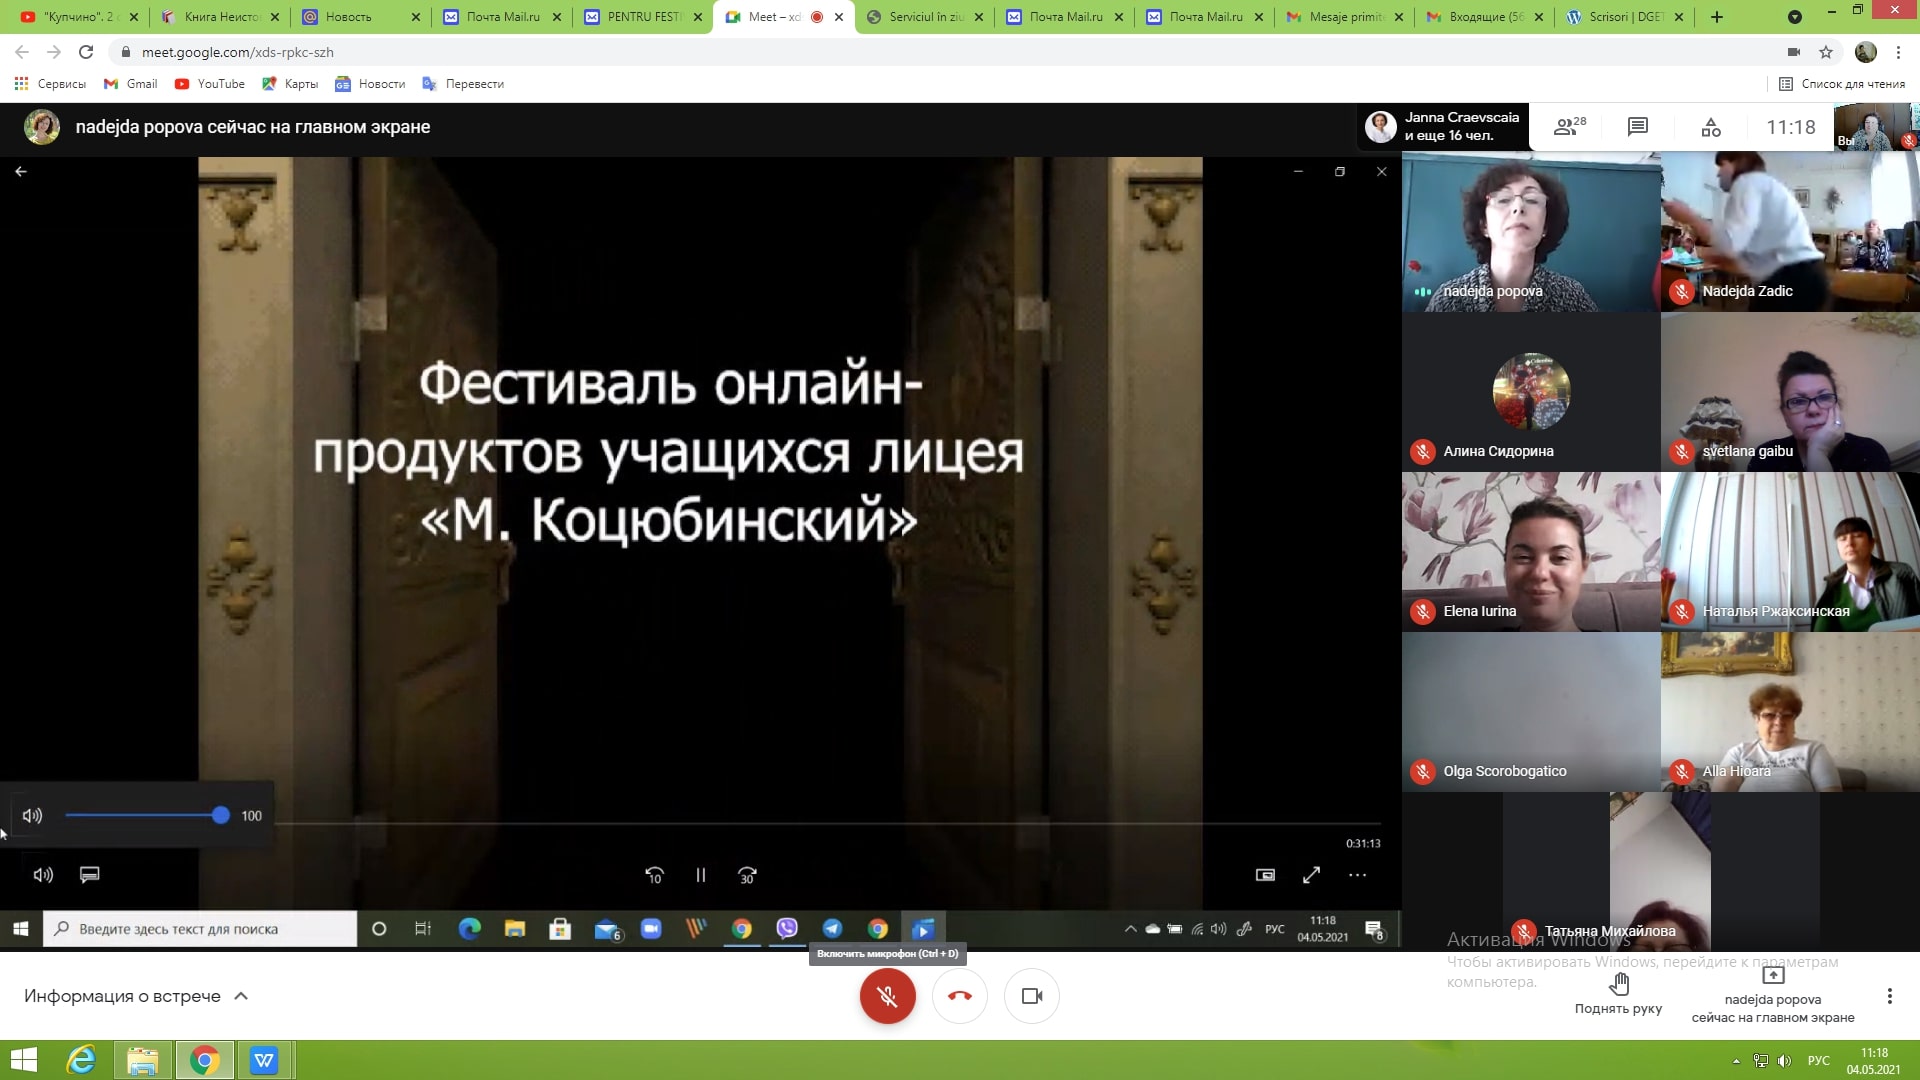Toggle the camera on or off
Screen dimensions: 1920x1080
pos(1031,996)
